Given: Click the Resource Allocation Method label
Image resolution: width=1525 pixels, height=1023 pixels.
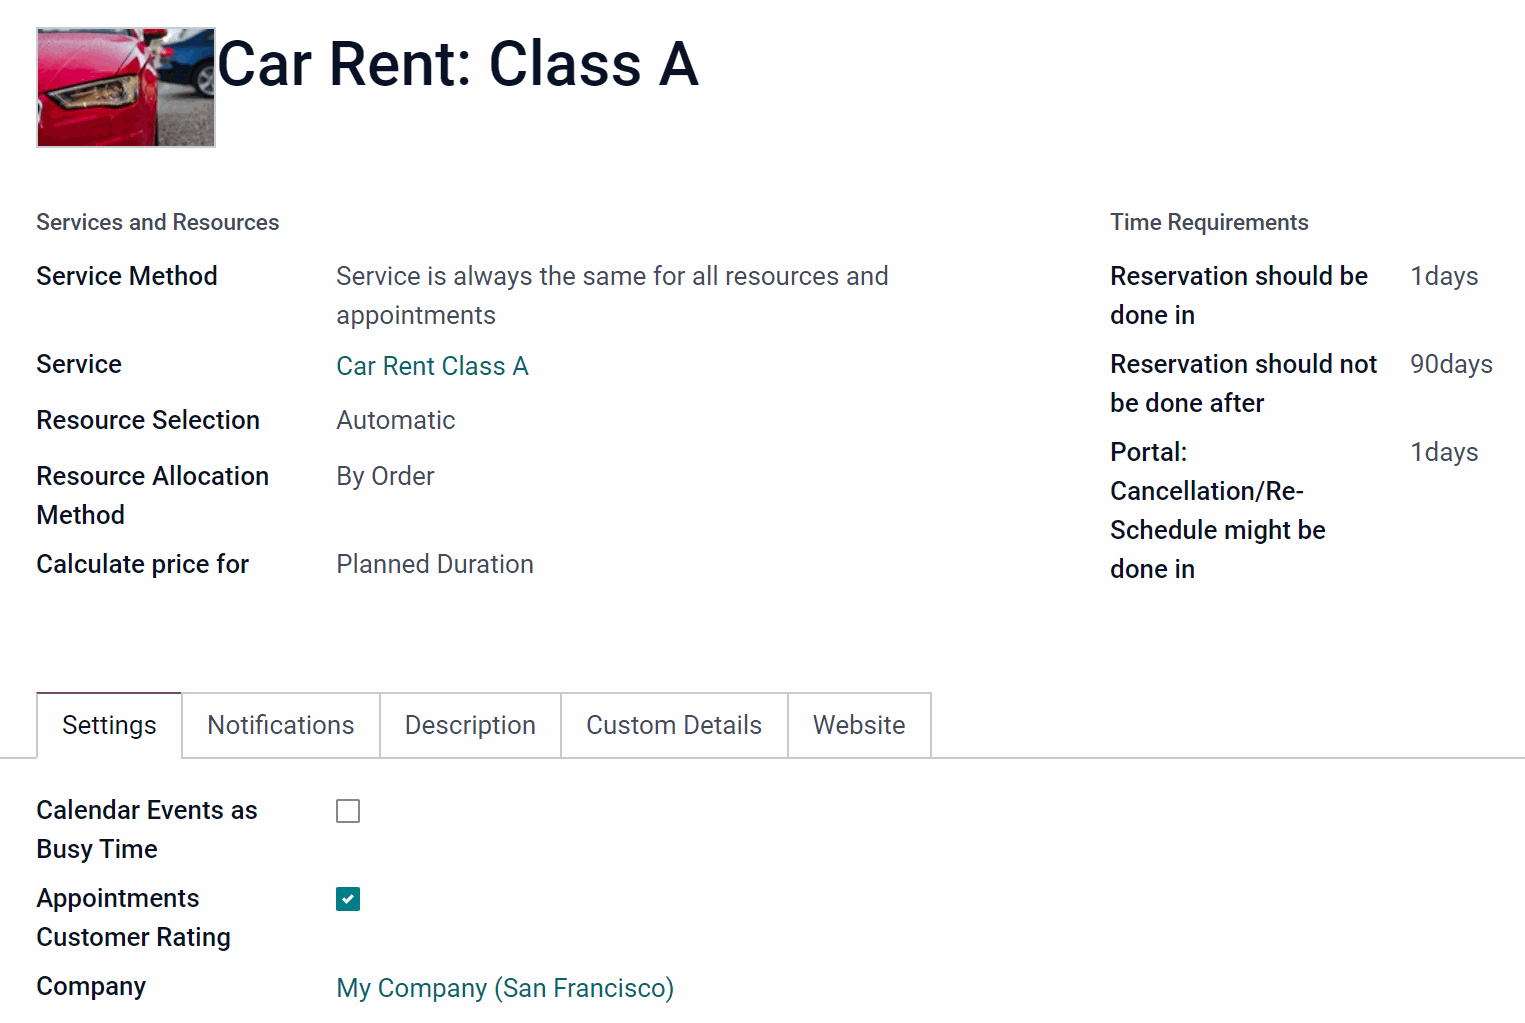Looking at the screenshot, I should point(153,495).
